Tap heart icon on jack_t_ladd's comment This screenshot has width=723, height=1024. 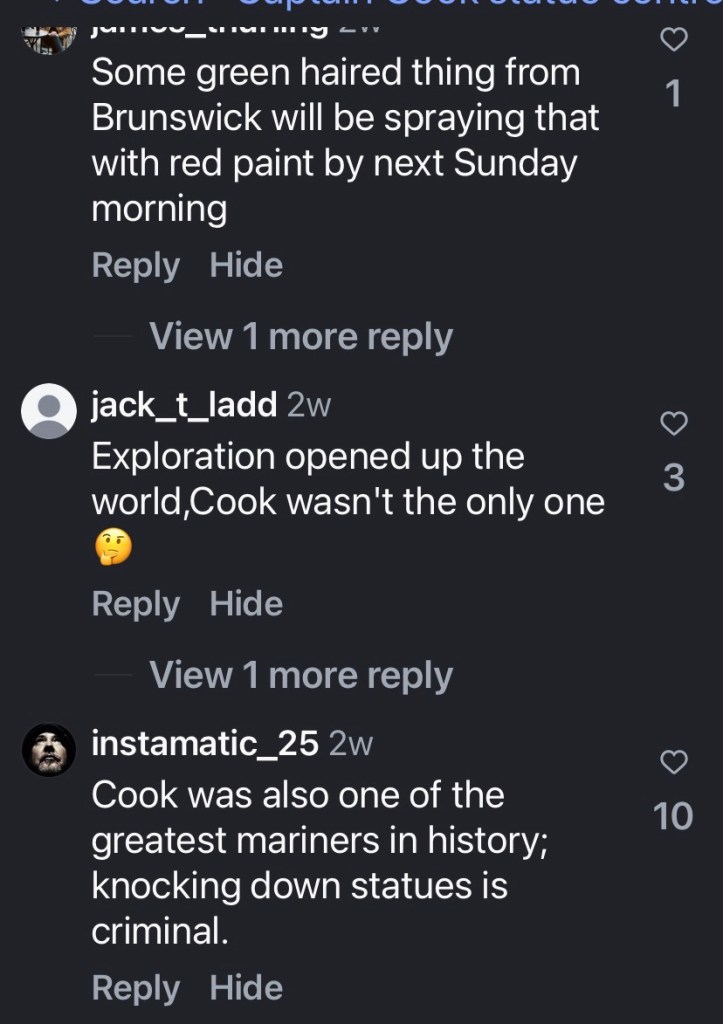pos(675,424)
